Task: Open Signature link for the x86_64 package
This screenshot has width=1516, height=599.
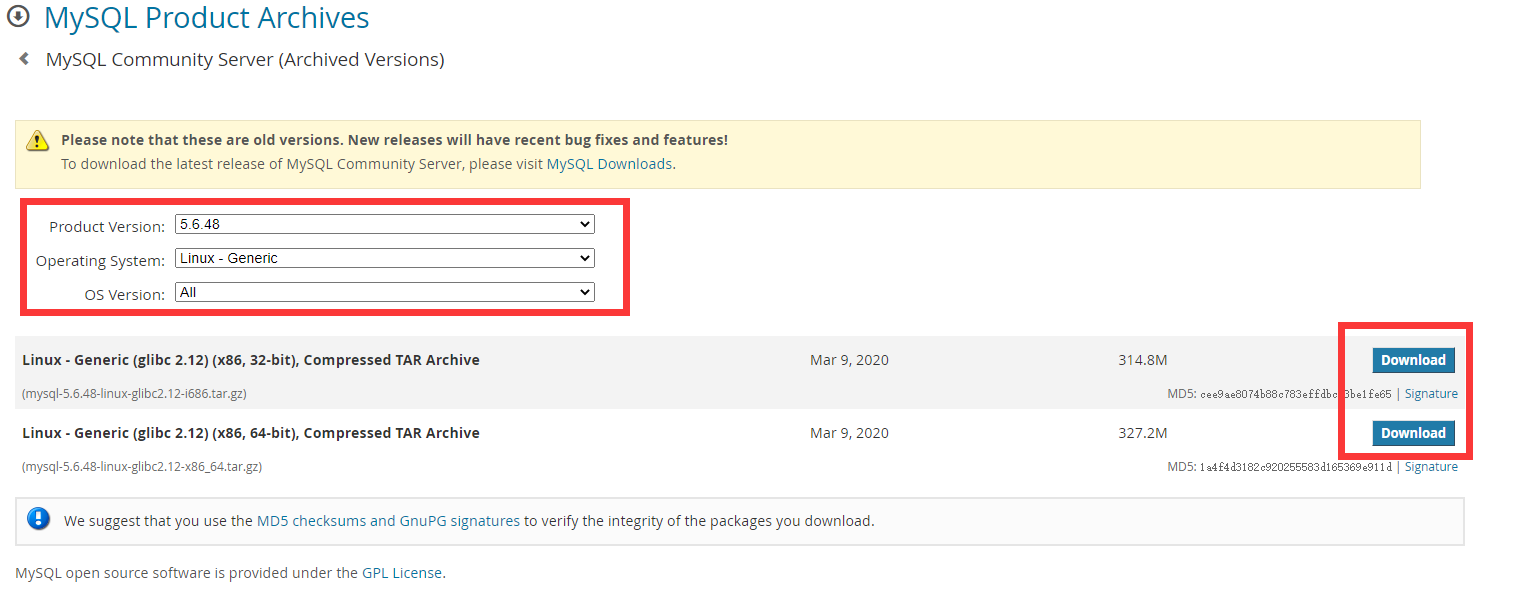Action: pyautogui.click(x=1431, y=467)
